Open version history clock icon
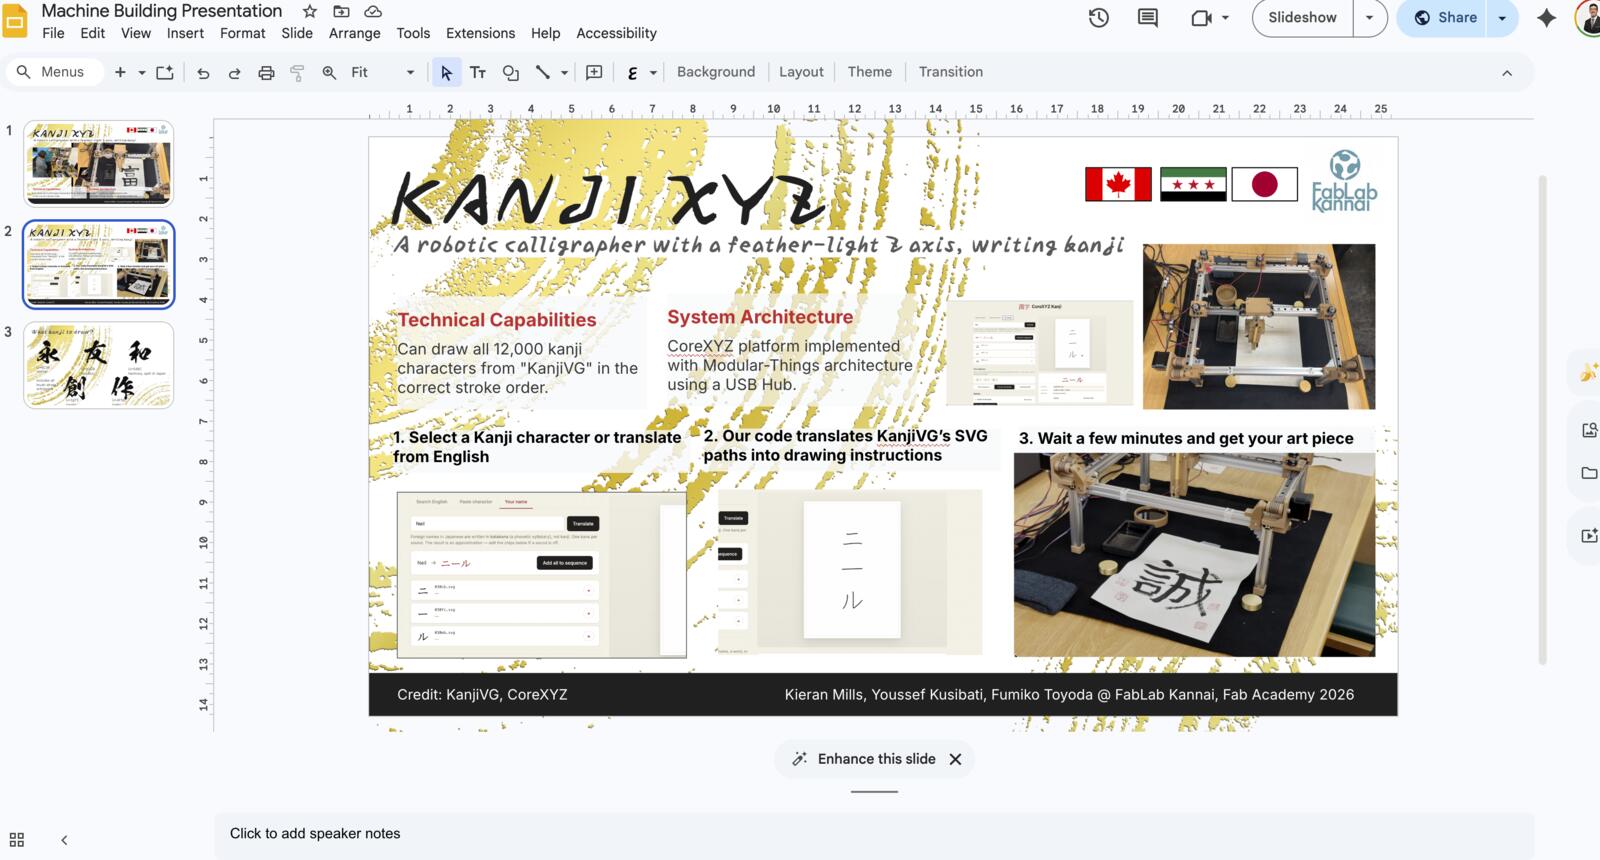Viewport: 1600px width, 860px height. click(x=1098, y=18)
